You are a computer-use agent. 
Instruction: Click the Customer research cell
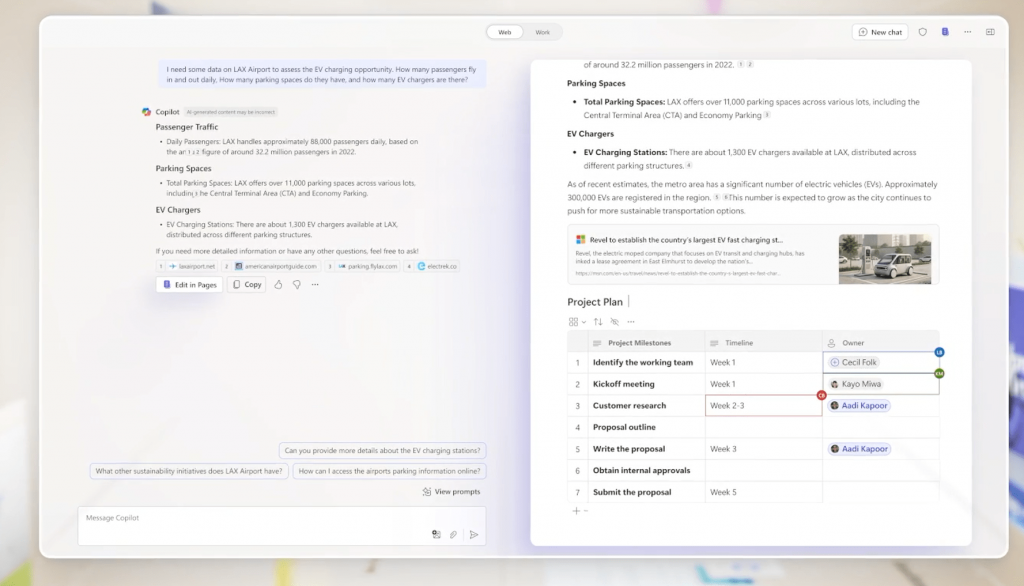tap(646, 406)
